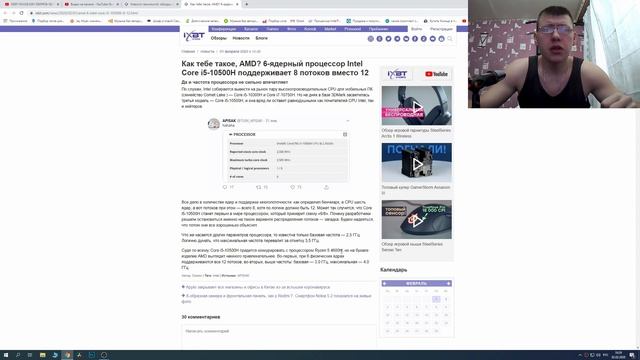640x360 pixels.
Task: Click the fifth round social icon in header
Action: coord(406,39)
